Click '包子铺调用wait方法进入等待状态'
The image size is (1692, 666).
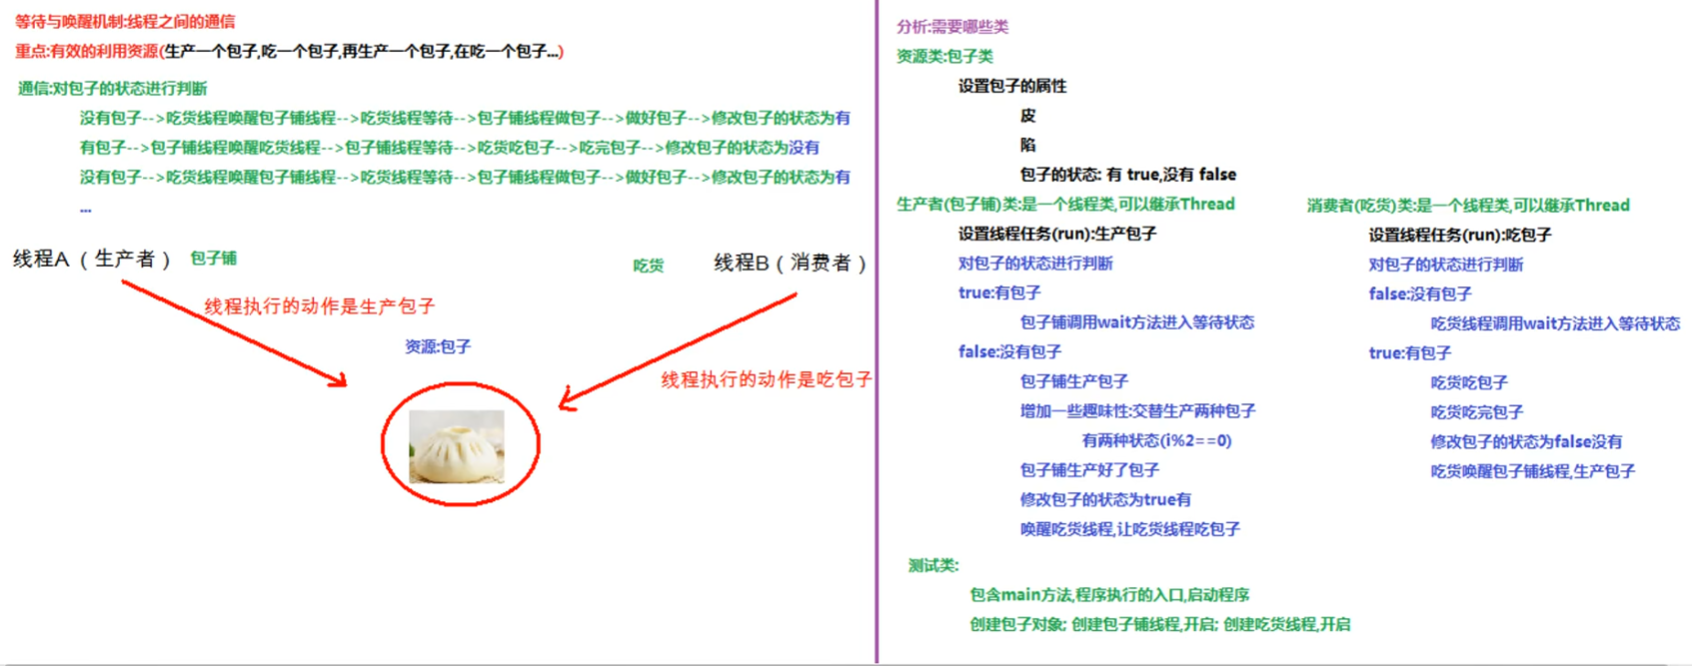pos(1137,322)
